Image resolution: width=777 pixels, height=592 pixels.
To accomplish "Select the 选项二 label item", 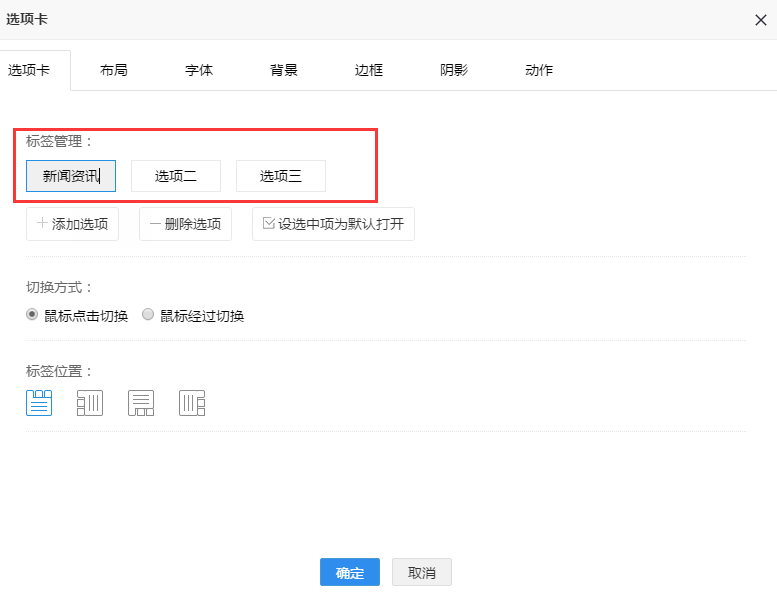I will click(x=176, y=176).
